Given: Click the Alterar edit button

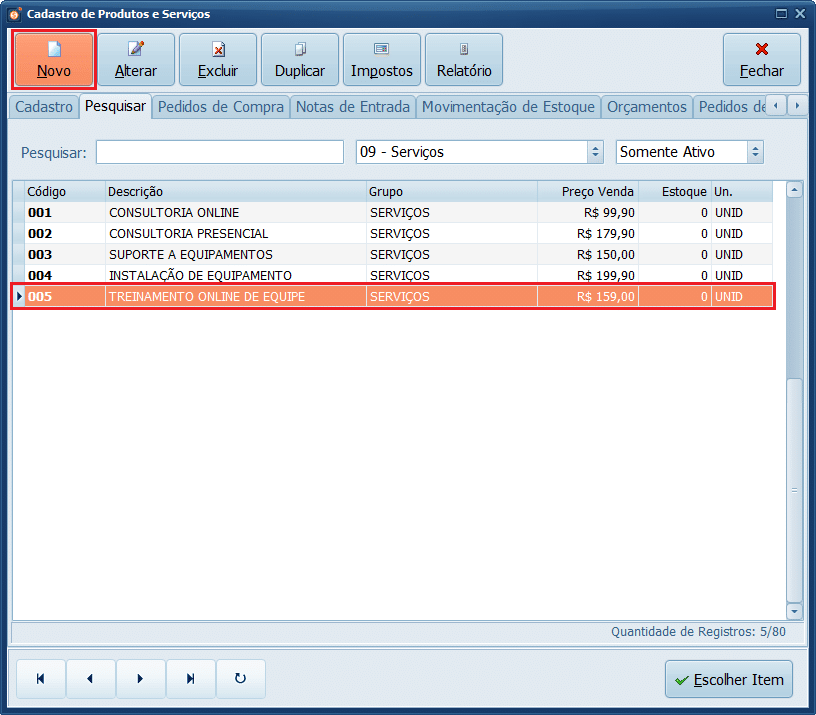Looking at the screenshot, I should (x=136, y=60).
